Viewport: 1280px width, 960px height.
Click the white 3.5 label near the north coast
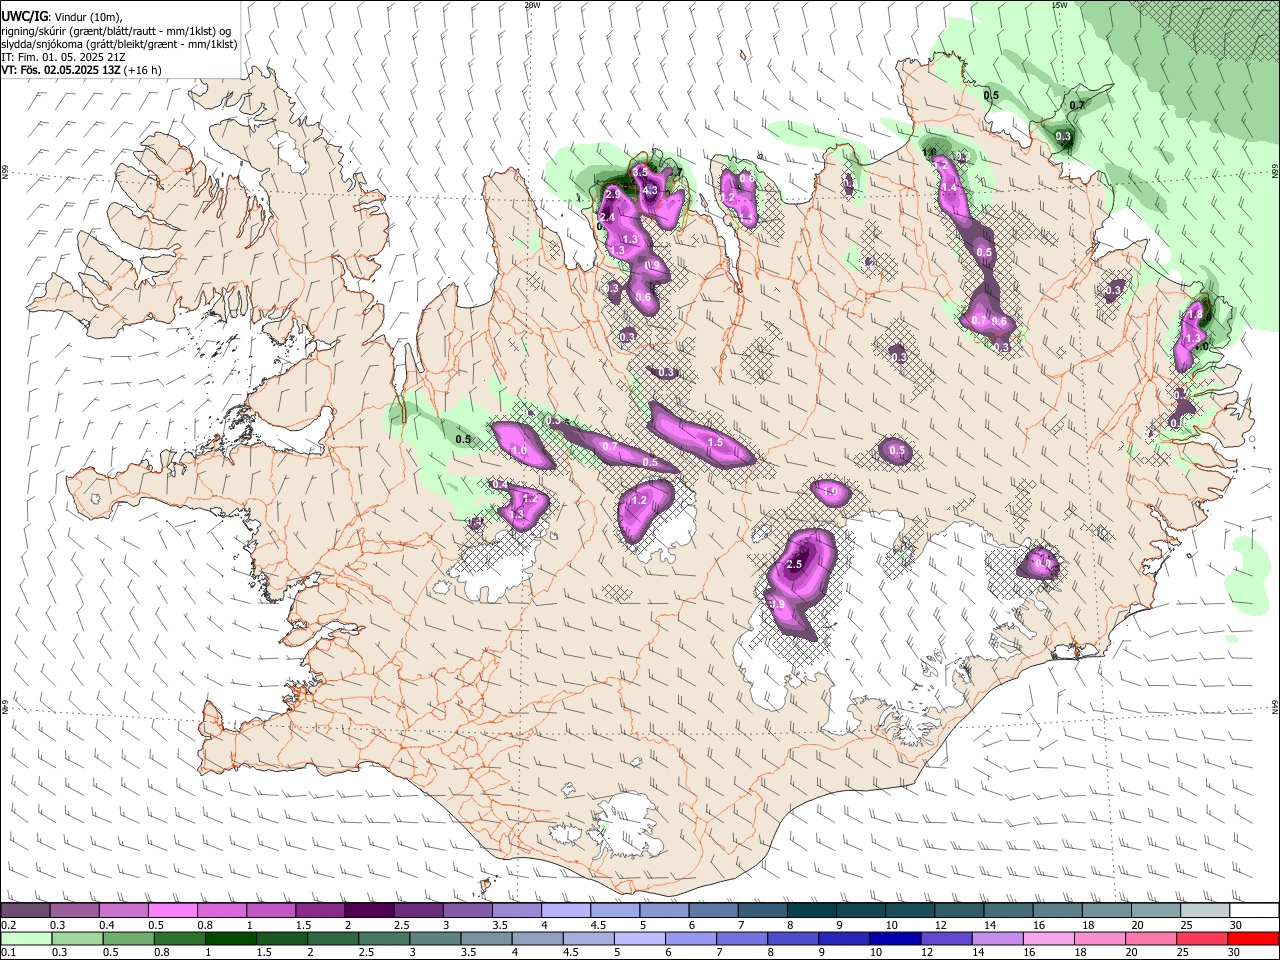click(641, 173)
